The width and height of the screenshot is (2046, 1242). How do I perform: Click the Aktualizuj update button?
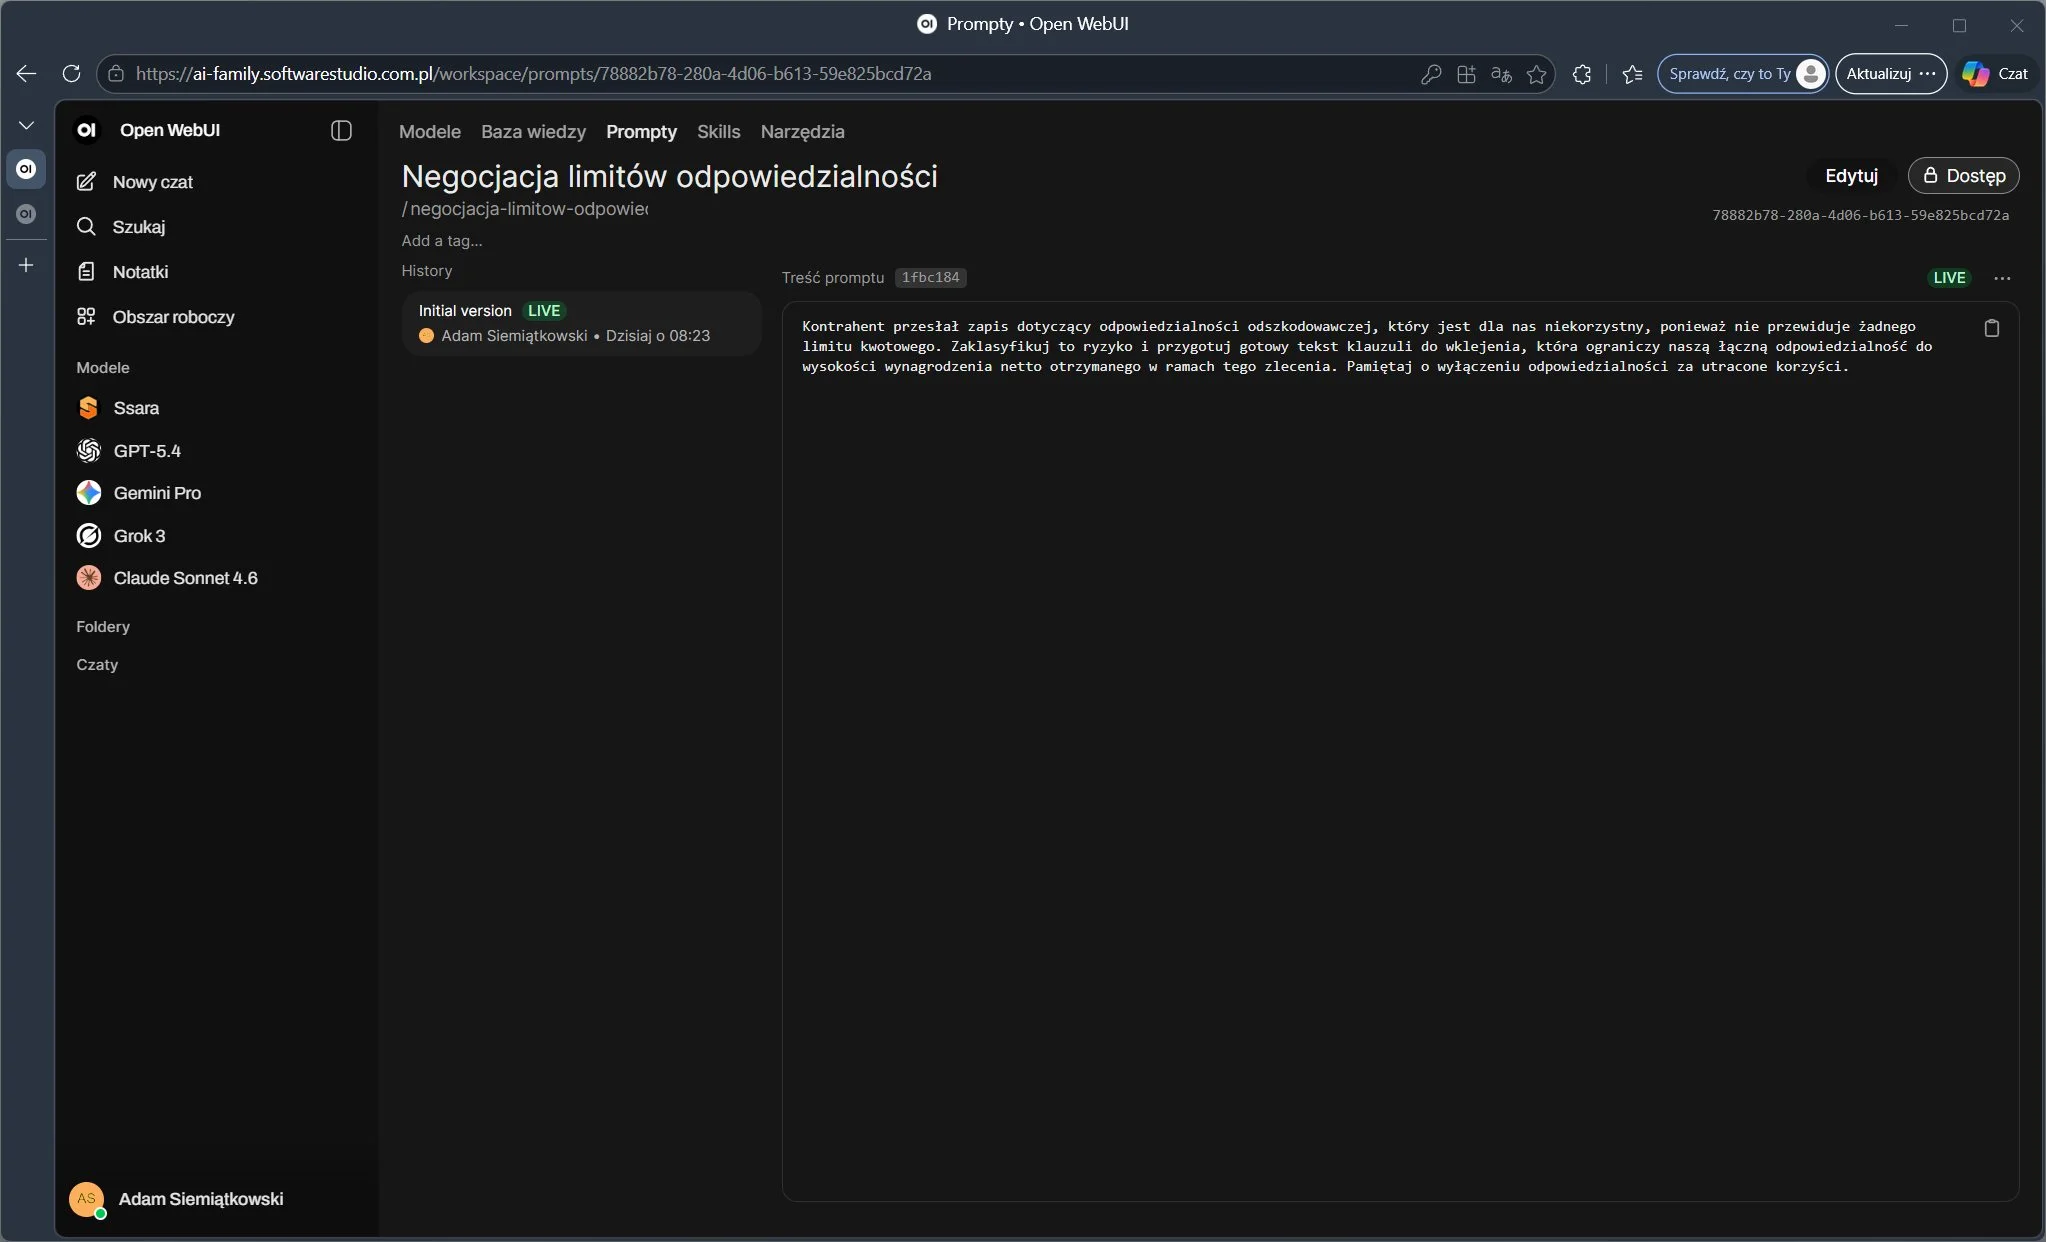[x=1891, y=74]
